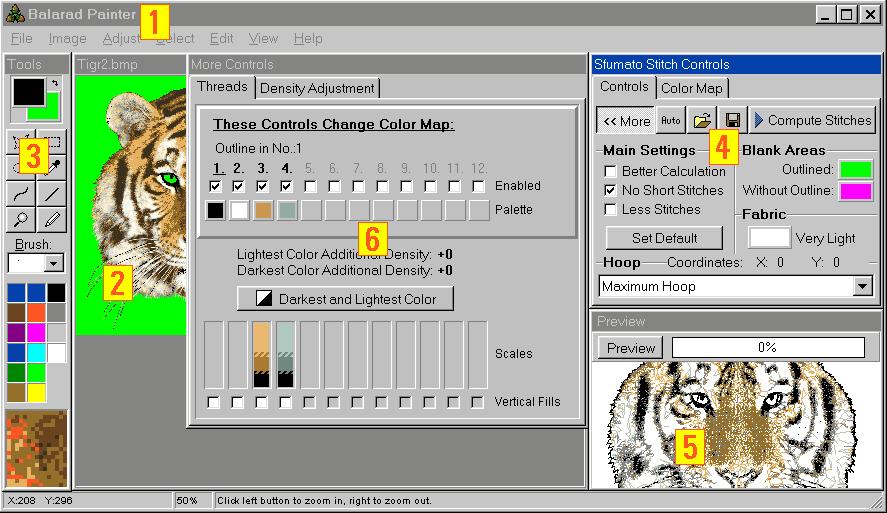Click the Without Outline magenta swatch
Image resolution: width=887 pixels, height=513 pixels.
pos(856,191)
